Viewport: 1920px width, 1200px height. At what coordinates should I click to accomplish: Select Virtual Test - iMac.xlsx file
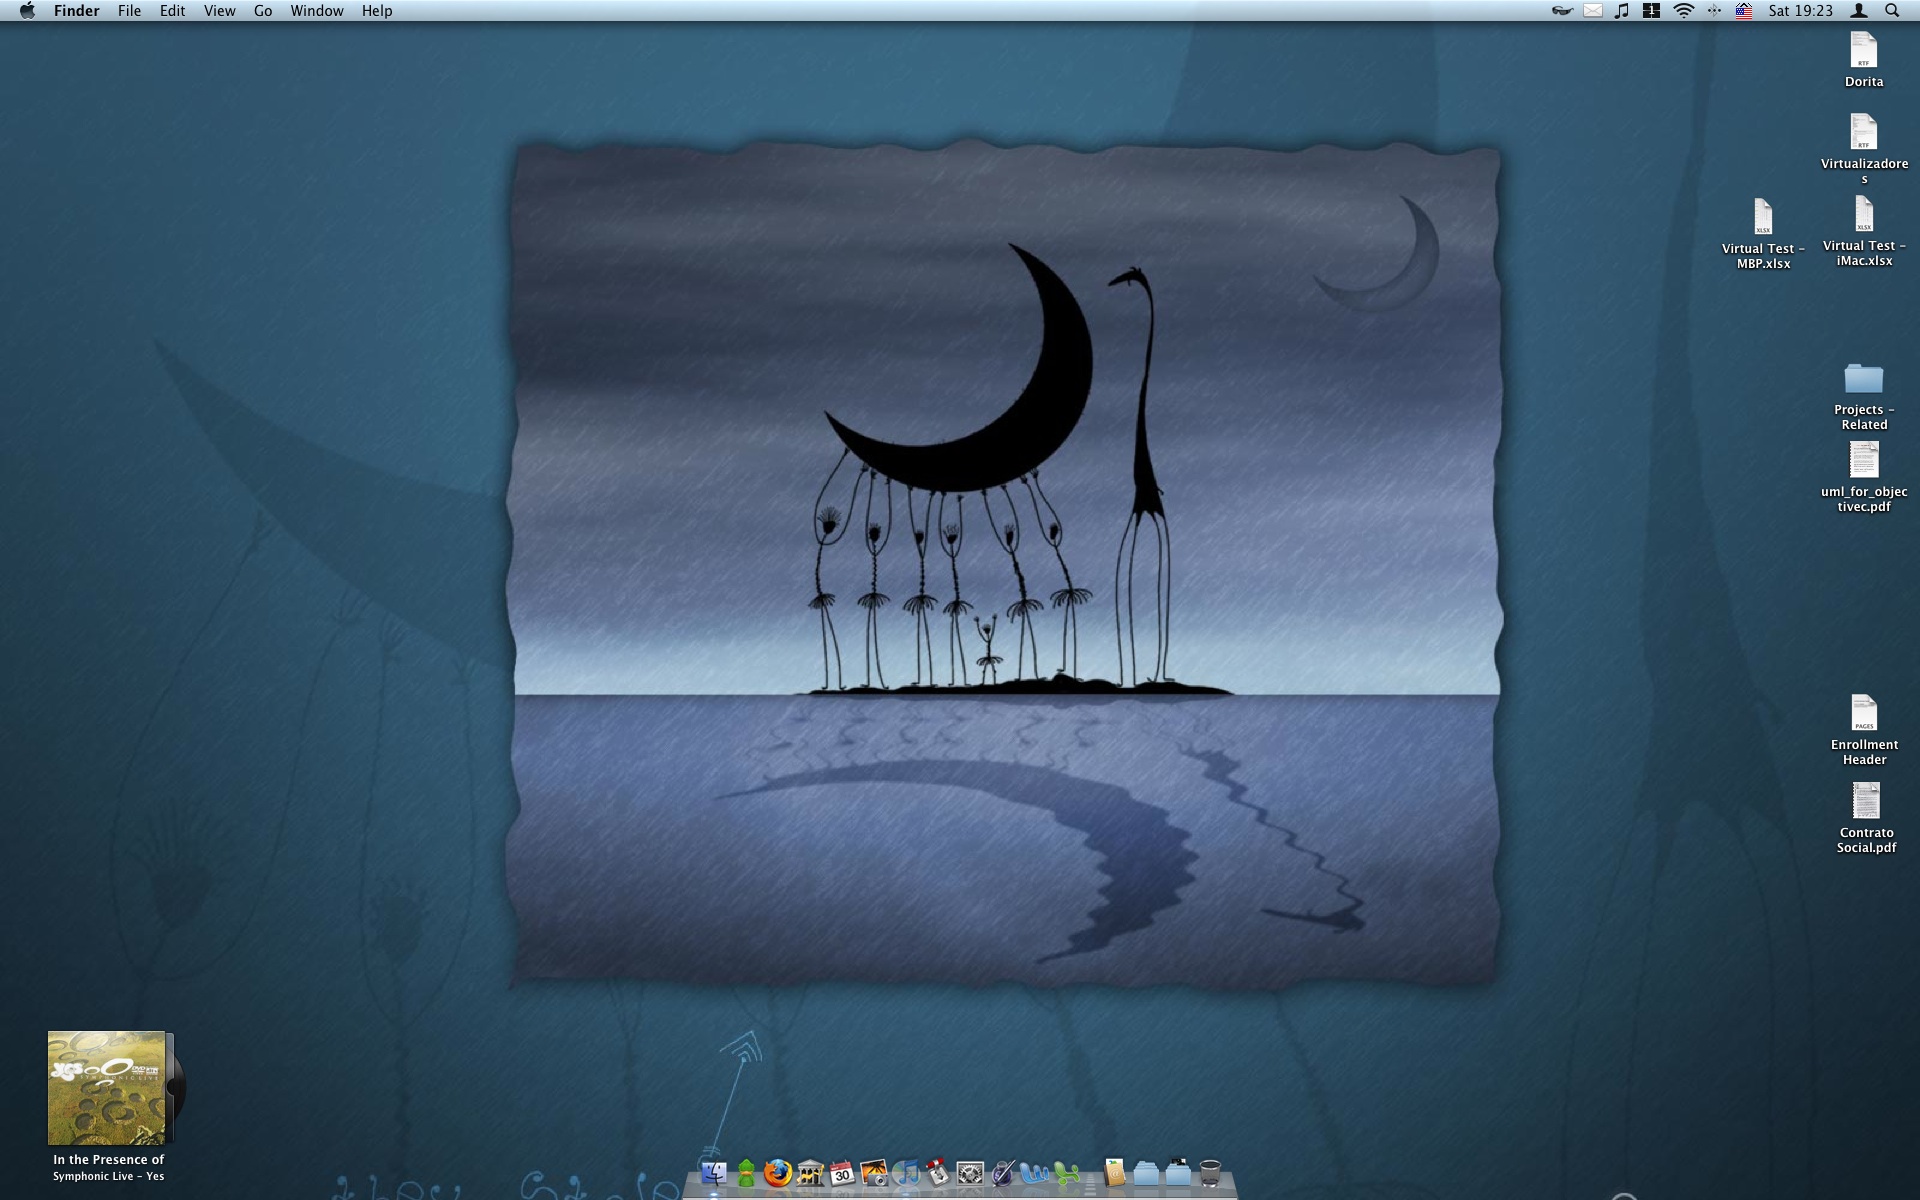(x=1864, y=231)
